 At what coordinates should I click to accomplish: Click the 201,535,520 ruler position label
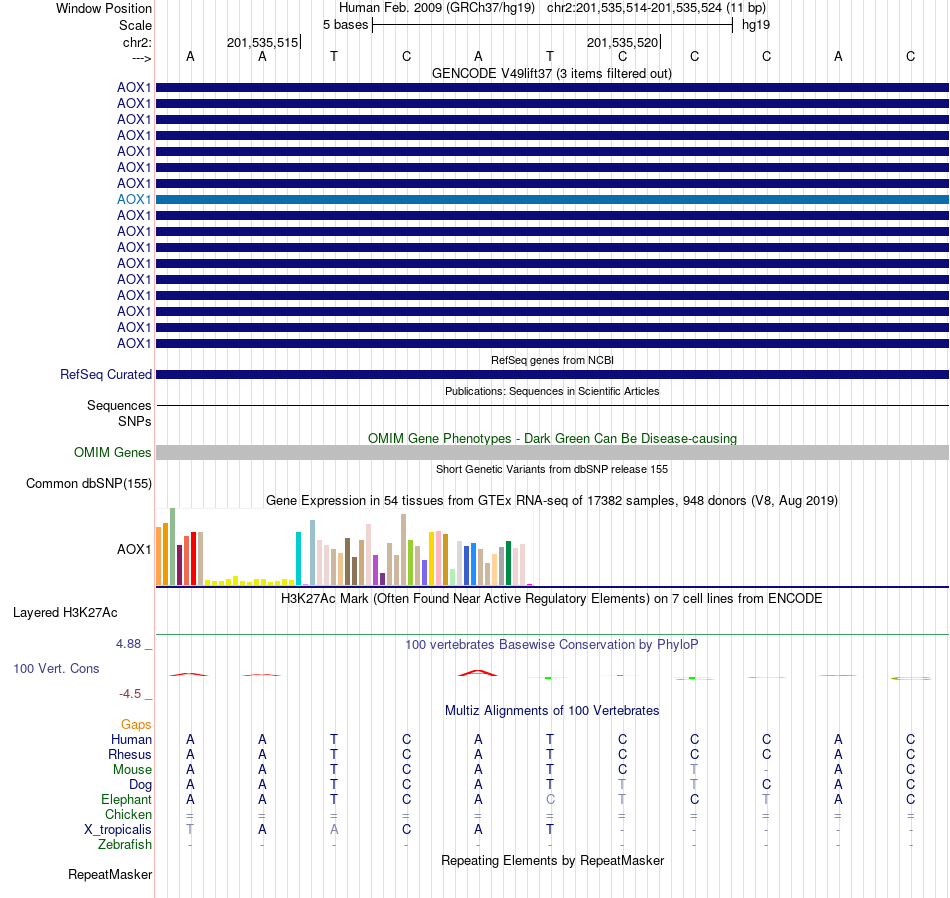point(622,42)
